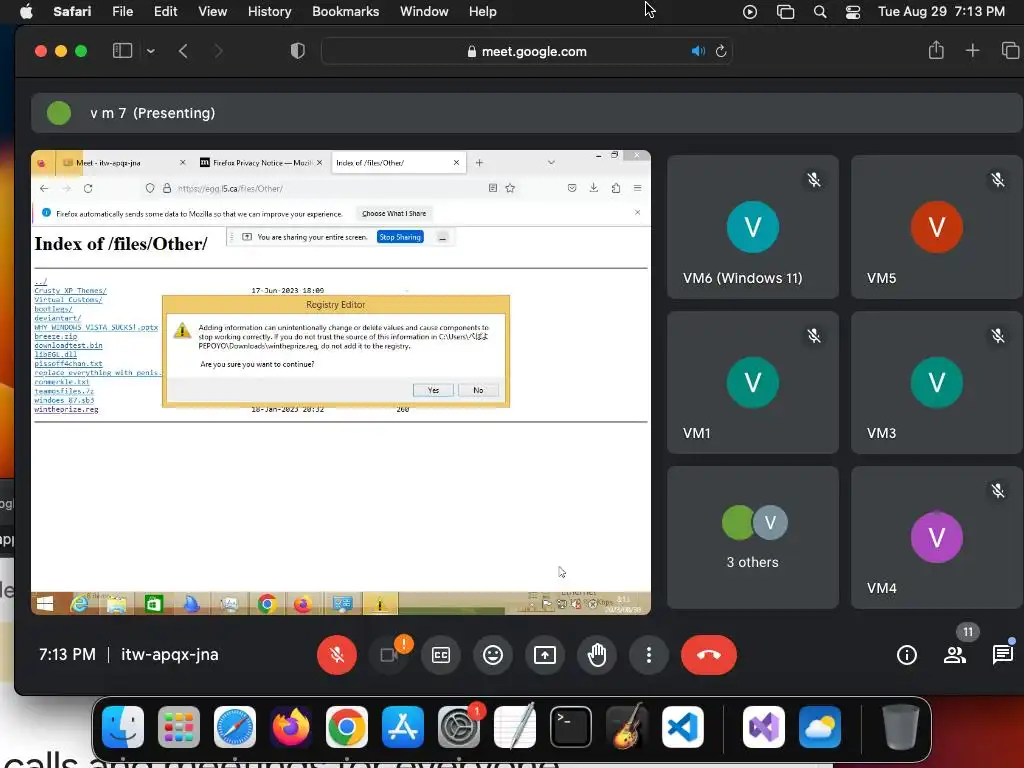Click the meet.google.com address bar
The image size is (1024, 768).
[527, 51]
